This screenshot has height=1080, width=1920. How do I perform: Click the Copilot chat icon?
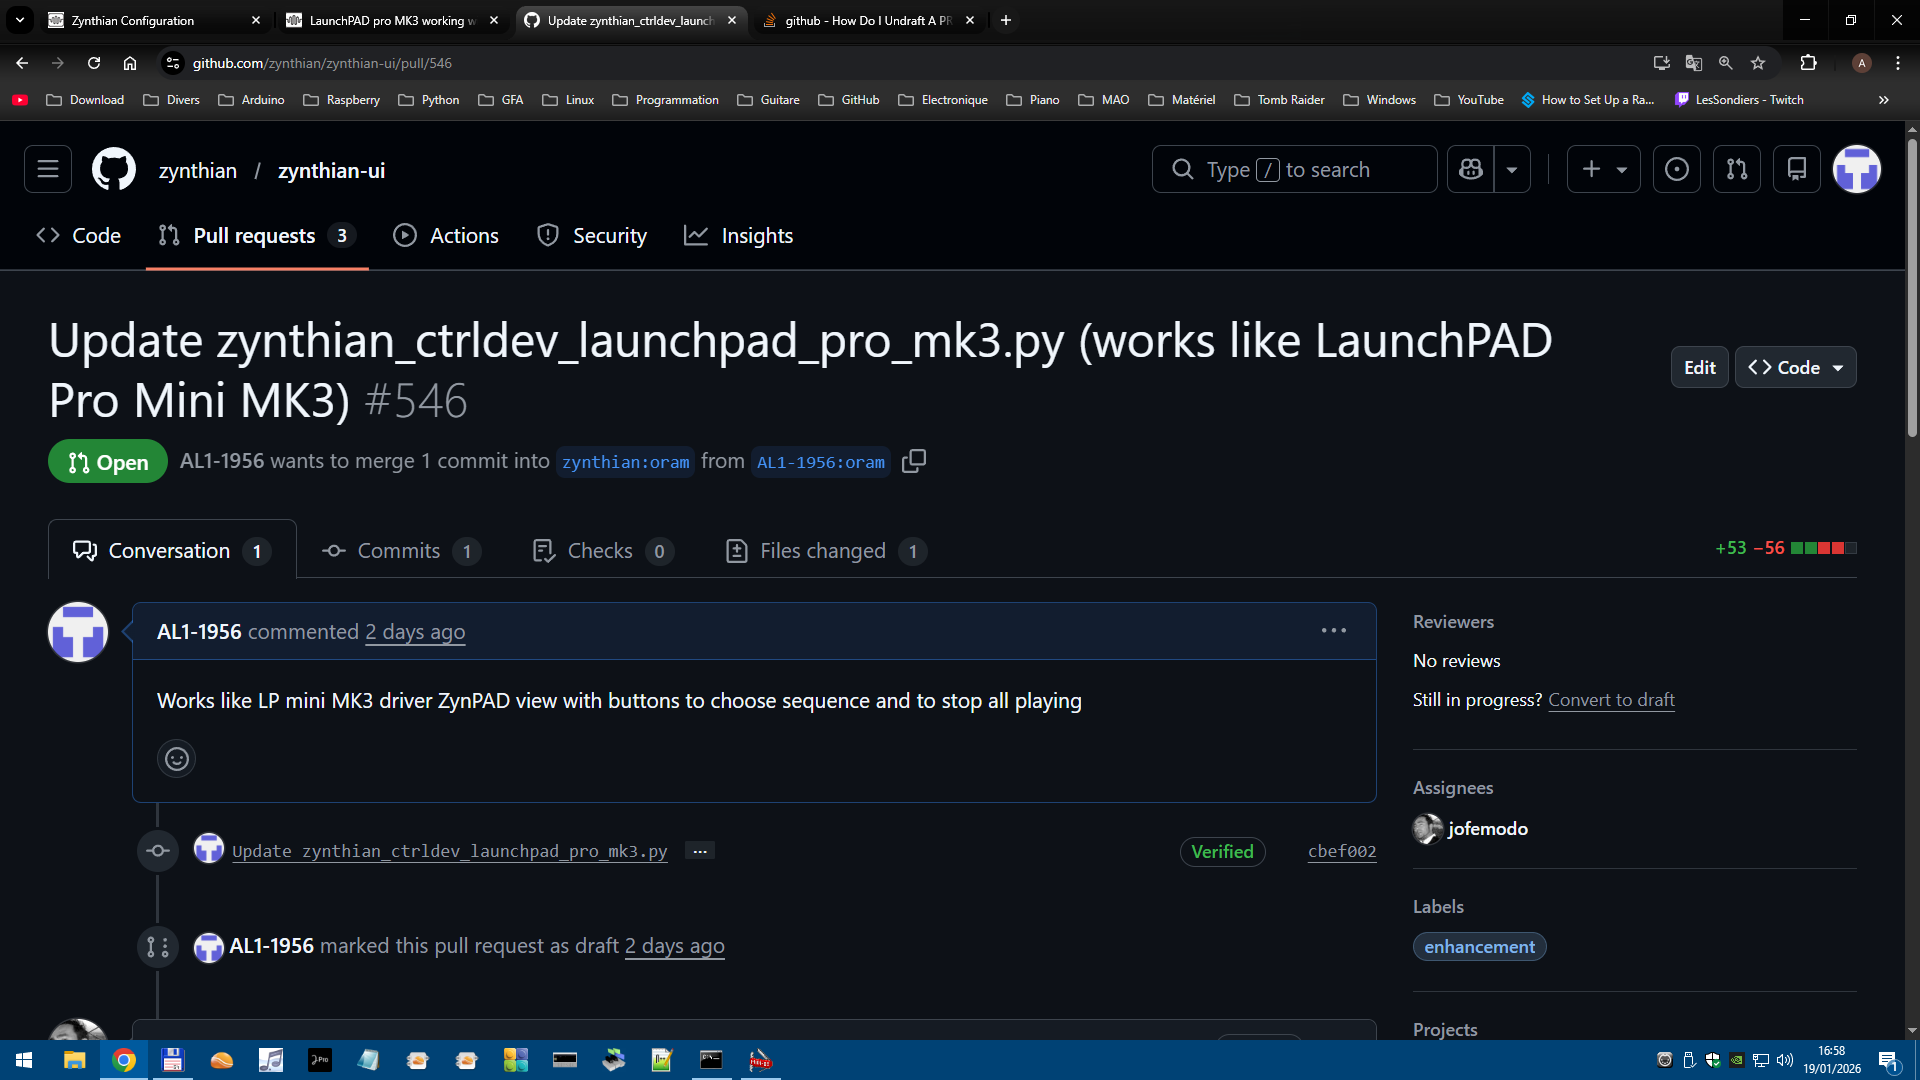(1470, 170)
